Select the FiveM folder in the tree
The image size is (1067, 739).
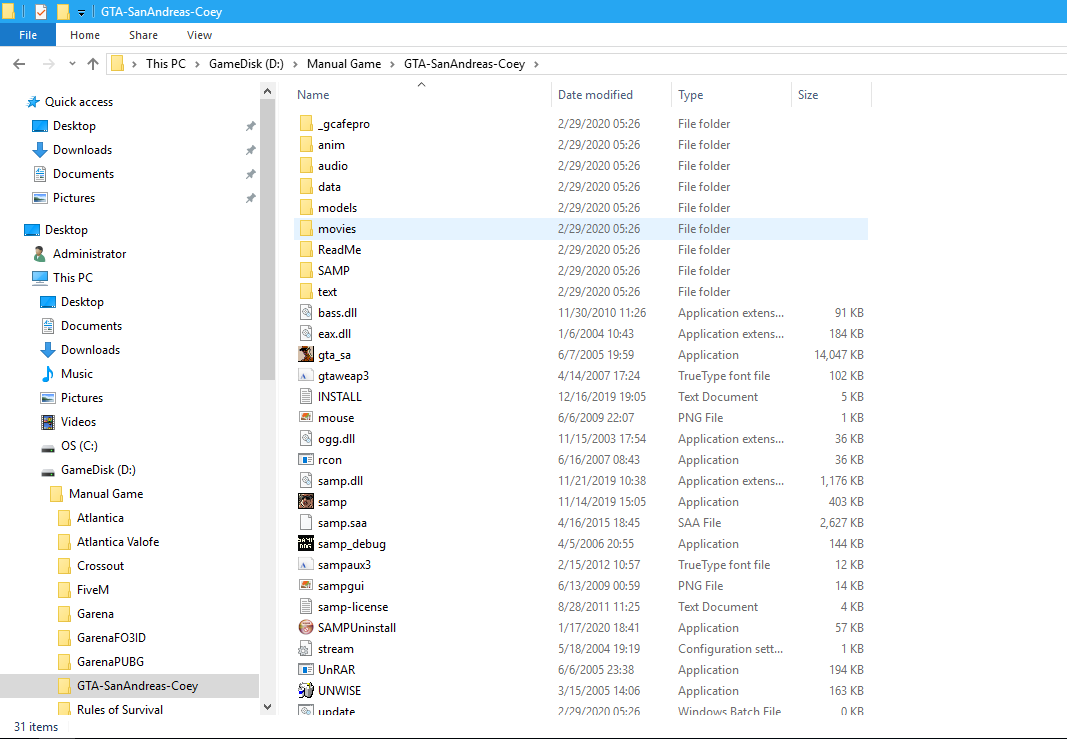pyautogui.click(x=93, y=590)
